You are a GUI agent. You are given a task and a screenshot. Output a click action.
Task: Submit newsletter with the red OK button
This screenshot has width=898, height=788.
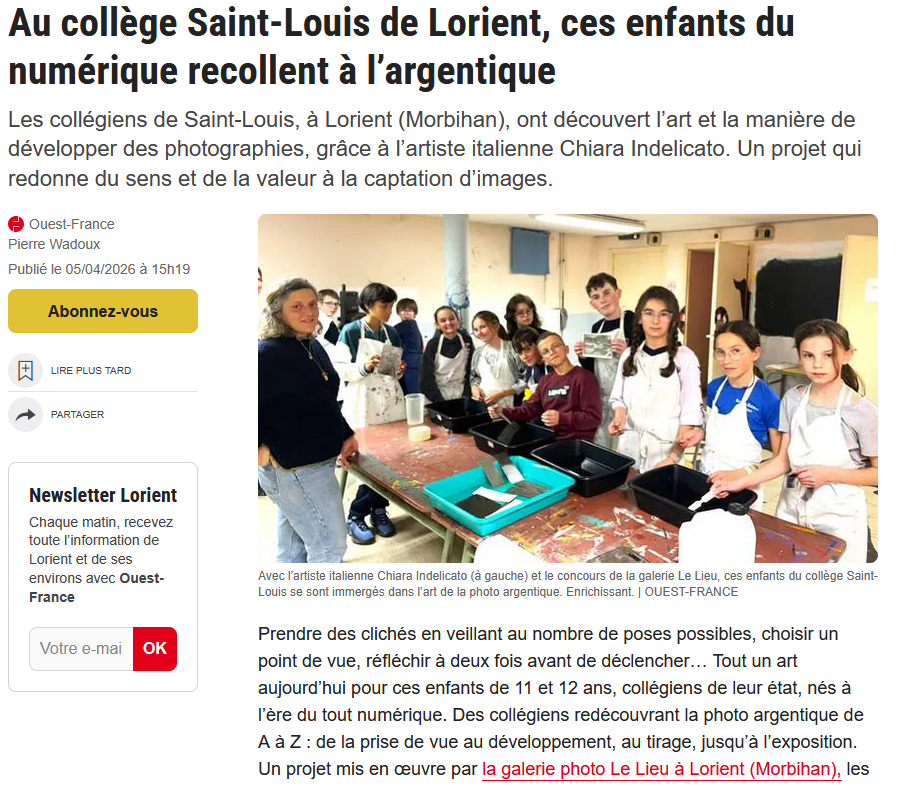[155, 649]
